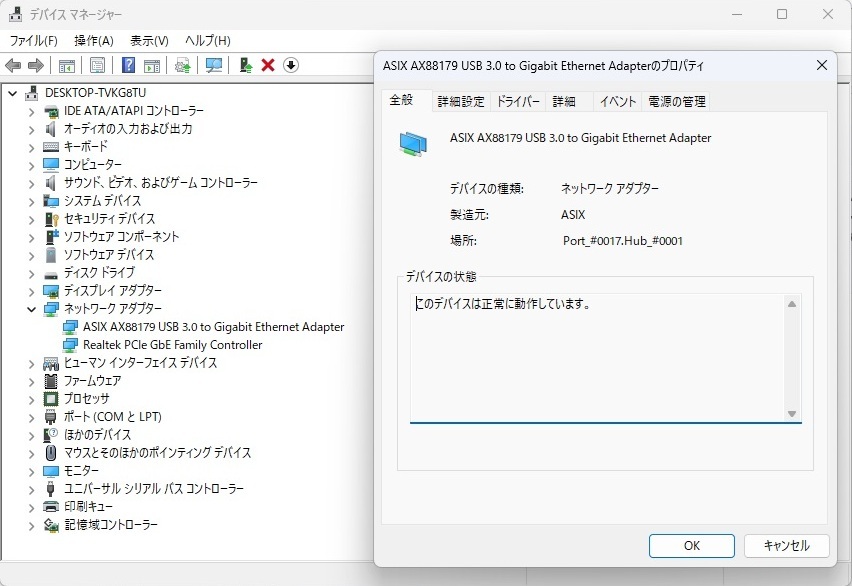This screenshot has width=852, height=586.
Task: Expand the ポート (COM と LPT) node
Action: (32, 417)
